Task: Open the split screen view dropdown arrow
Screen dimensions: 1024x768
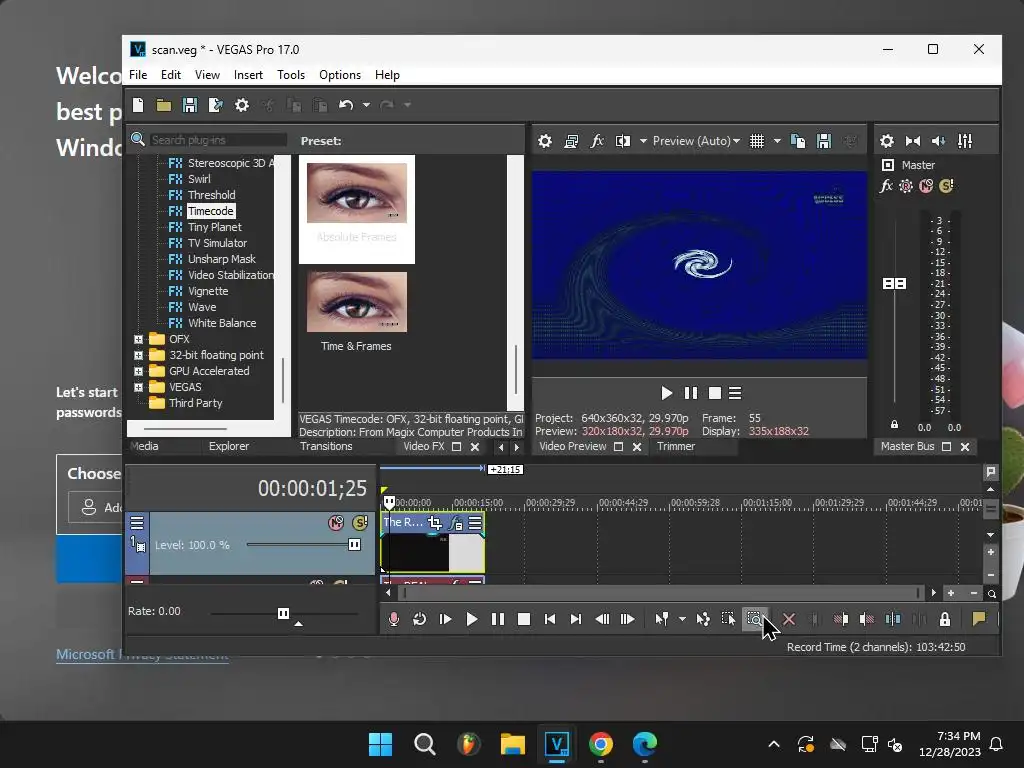Action: 643,141
